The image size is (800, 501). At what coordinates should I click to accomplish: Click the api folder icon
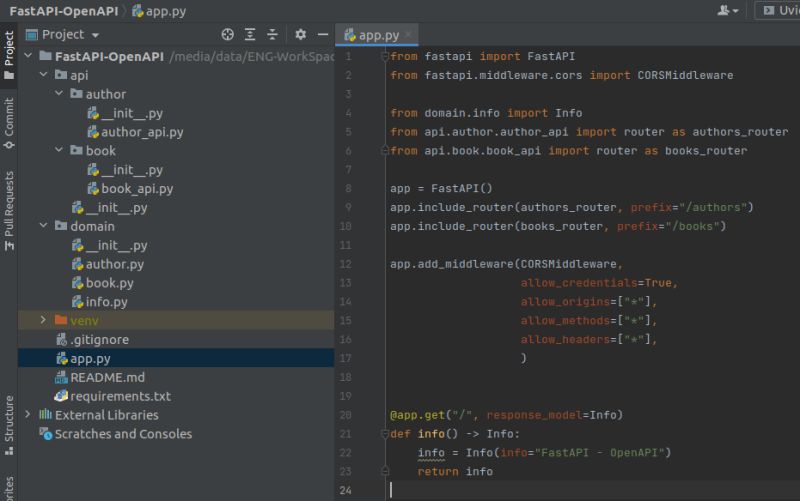(61, 74)
